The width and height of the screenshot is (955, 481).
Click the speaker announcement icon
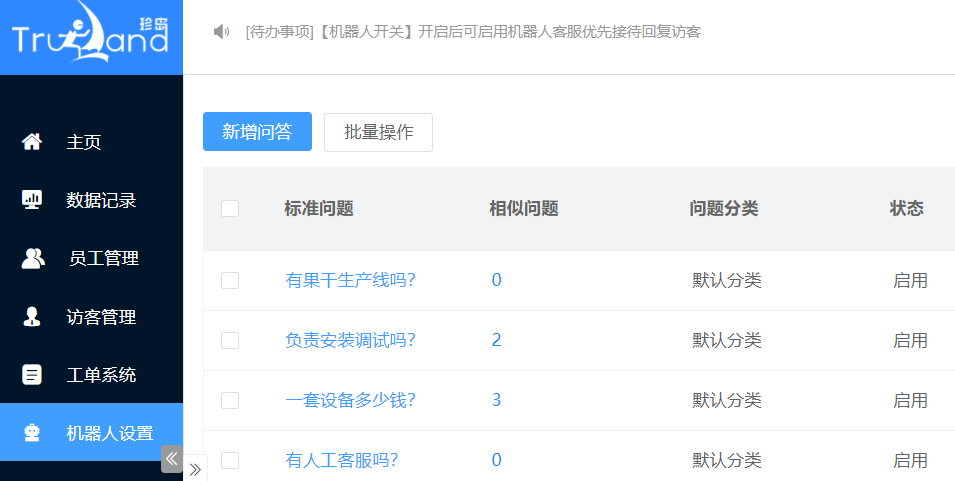pyautogui.click(x=222, y=32)
